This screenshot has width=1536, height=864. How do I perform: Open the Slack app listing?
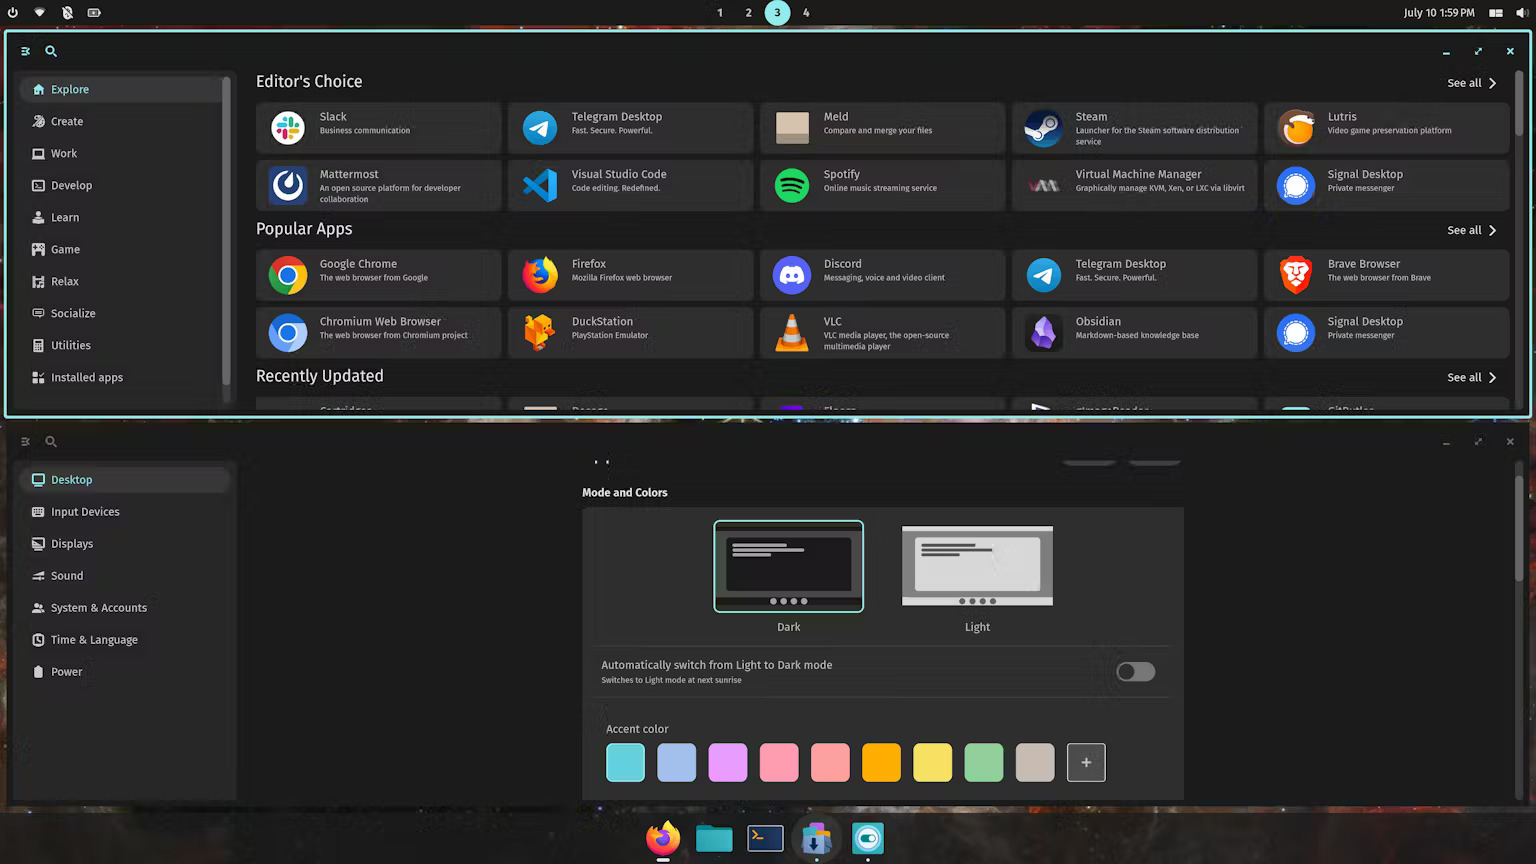377,127
